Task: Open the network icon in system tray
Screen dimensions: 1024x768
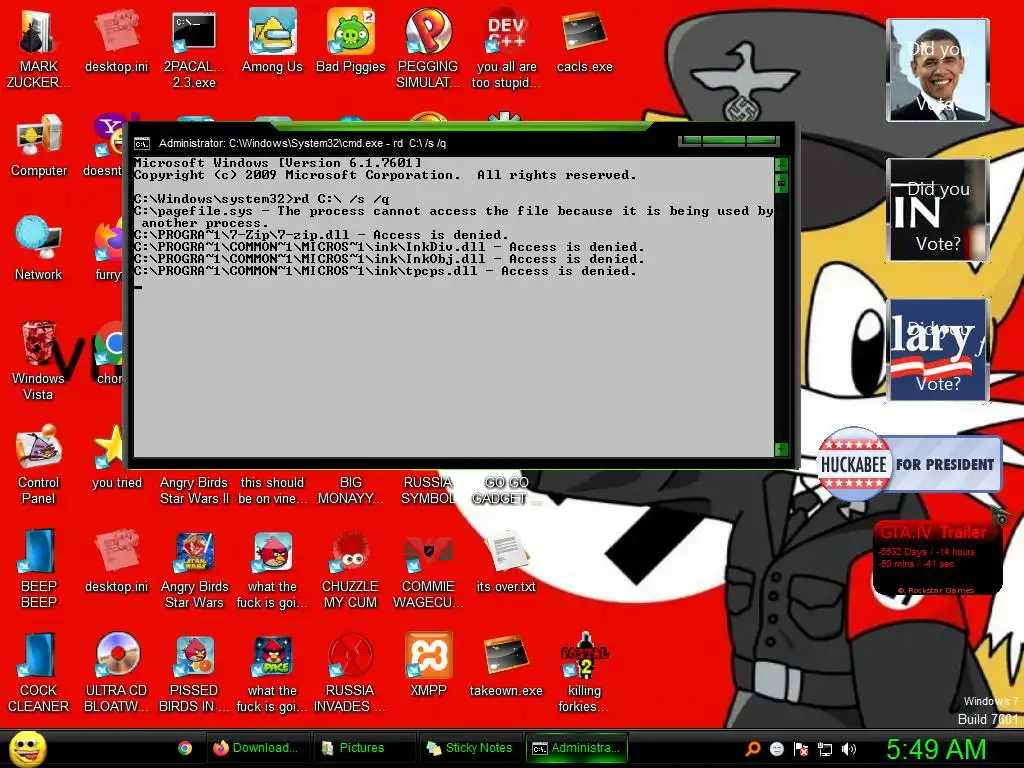Action: [x=825, y=749]
